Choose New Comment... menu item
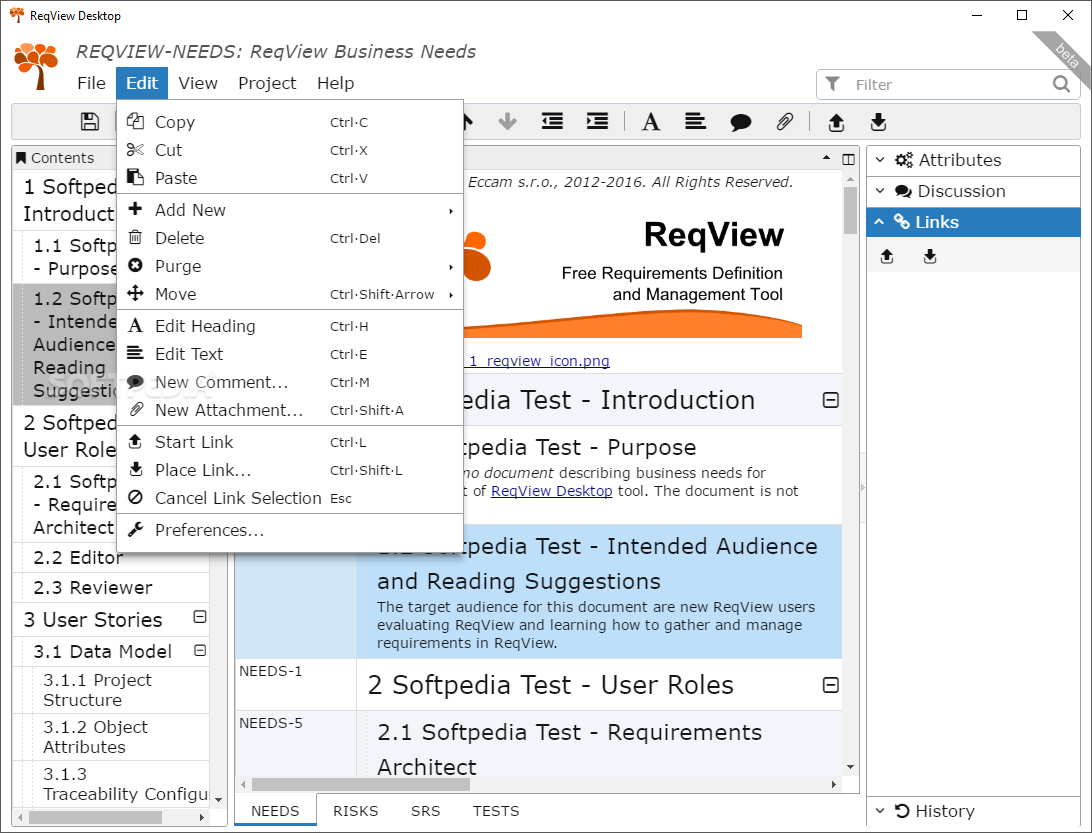Viewport: 1092px width, 833px height. [290, 382]
